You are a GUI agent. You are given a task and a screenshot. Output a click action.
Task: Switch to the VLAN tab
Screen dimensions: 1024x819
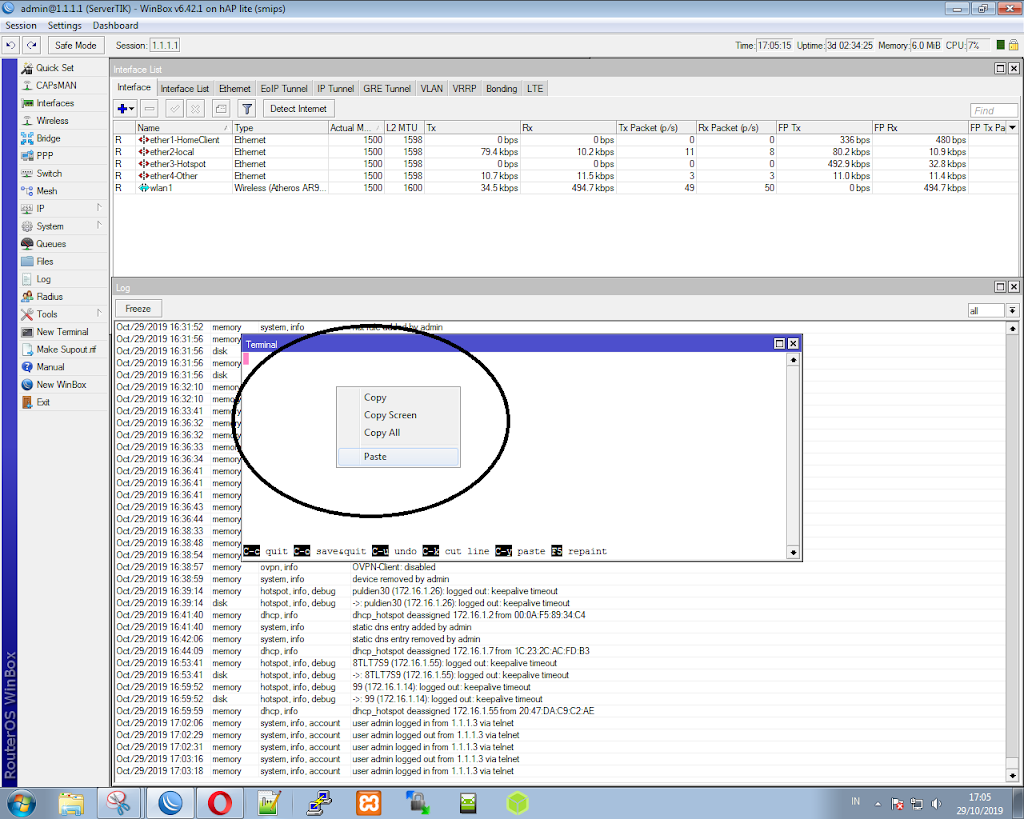pos(432,89)
